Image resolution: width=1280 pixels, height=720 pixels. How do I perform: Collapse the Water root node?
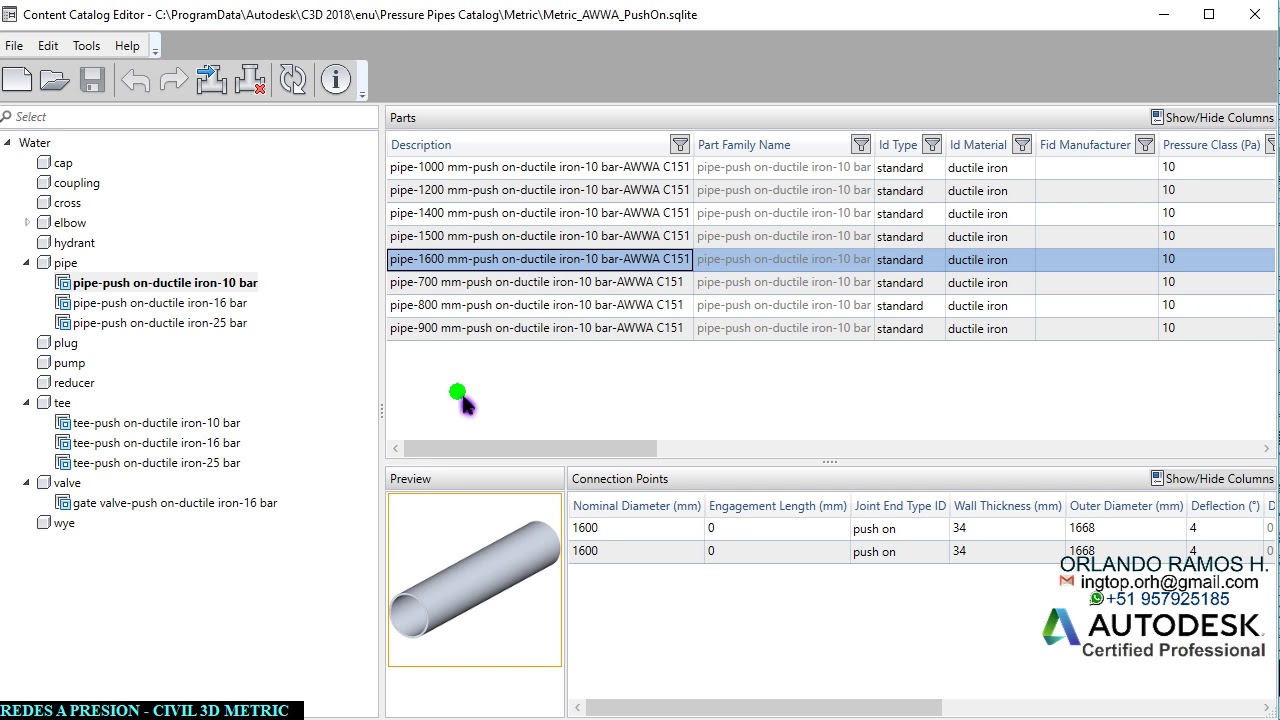click(x=7, y=143)
